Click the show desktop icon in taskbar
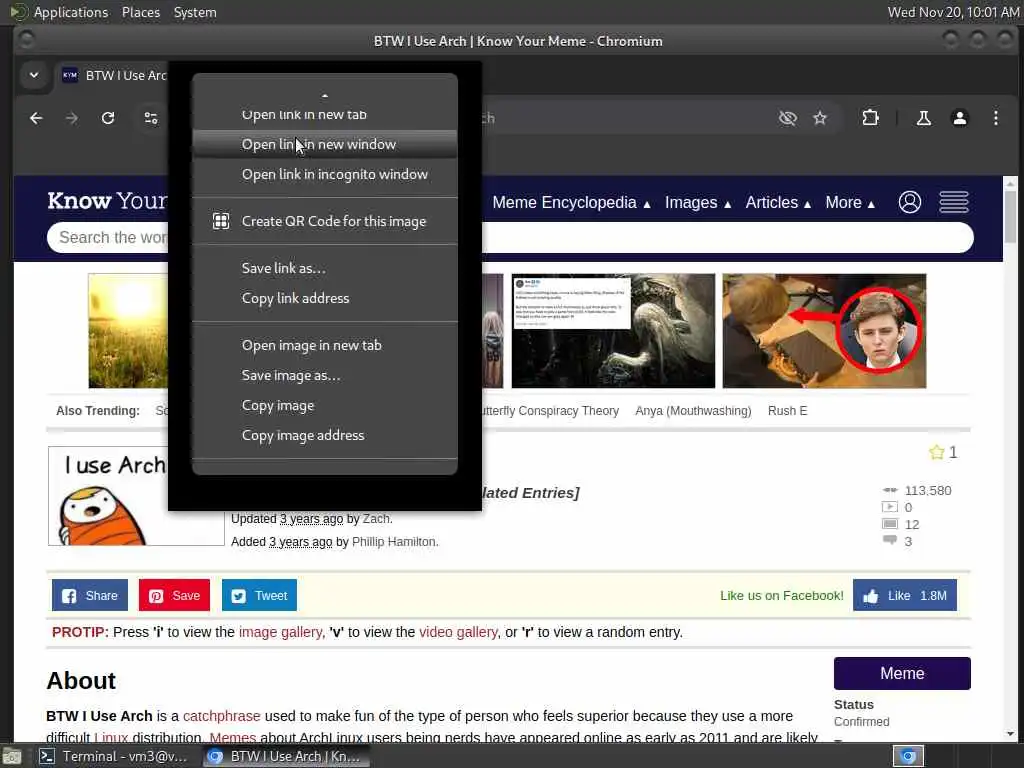The height and width of the screenshot is (768, 1024). point(12,757)
